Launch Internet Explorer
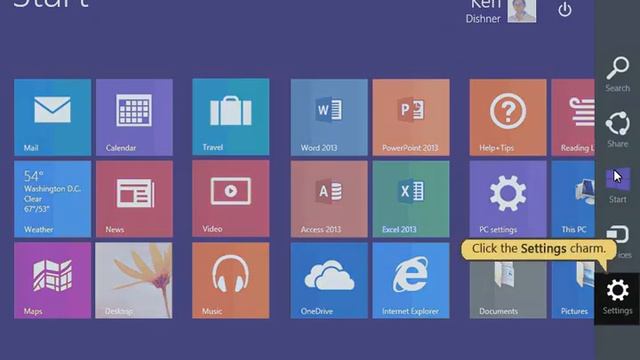 pos(411,281)
